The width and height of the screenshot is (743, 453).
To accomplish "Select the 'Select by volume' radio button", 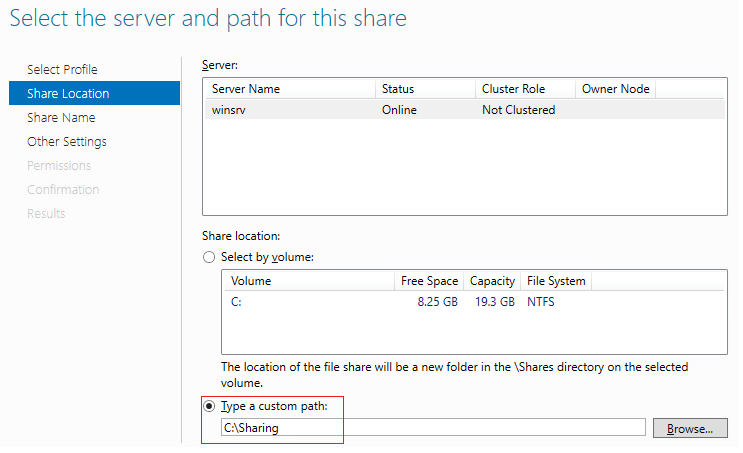I will 209,257.
